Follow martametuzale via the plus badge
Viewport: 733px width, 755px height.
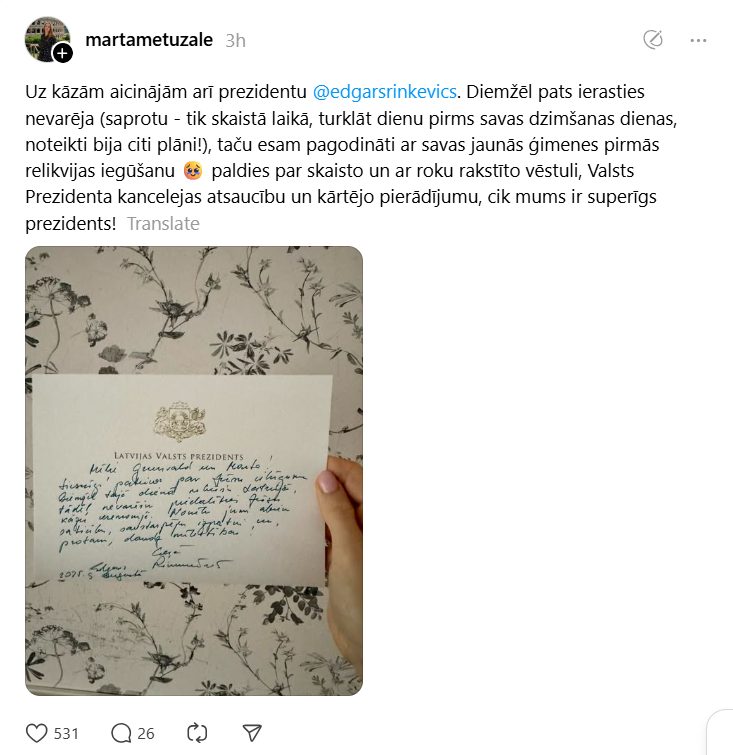[x=62, y=53]
